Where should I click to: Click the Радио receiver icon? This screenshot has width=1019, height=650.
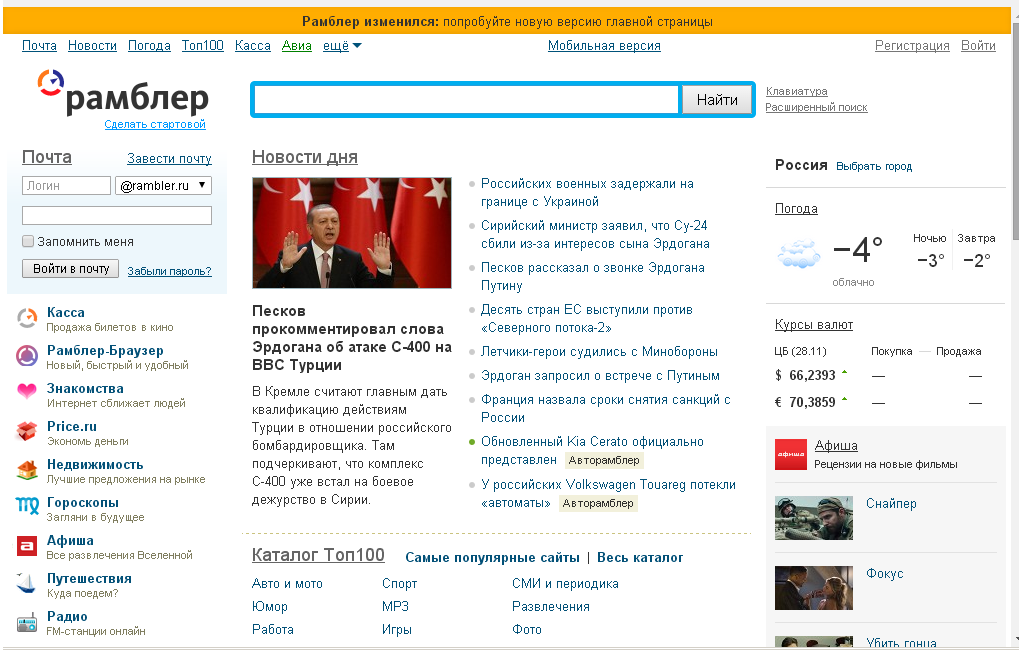pyautogui.click(x=27, y=622)
